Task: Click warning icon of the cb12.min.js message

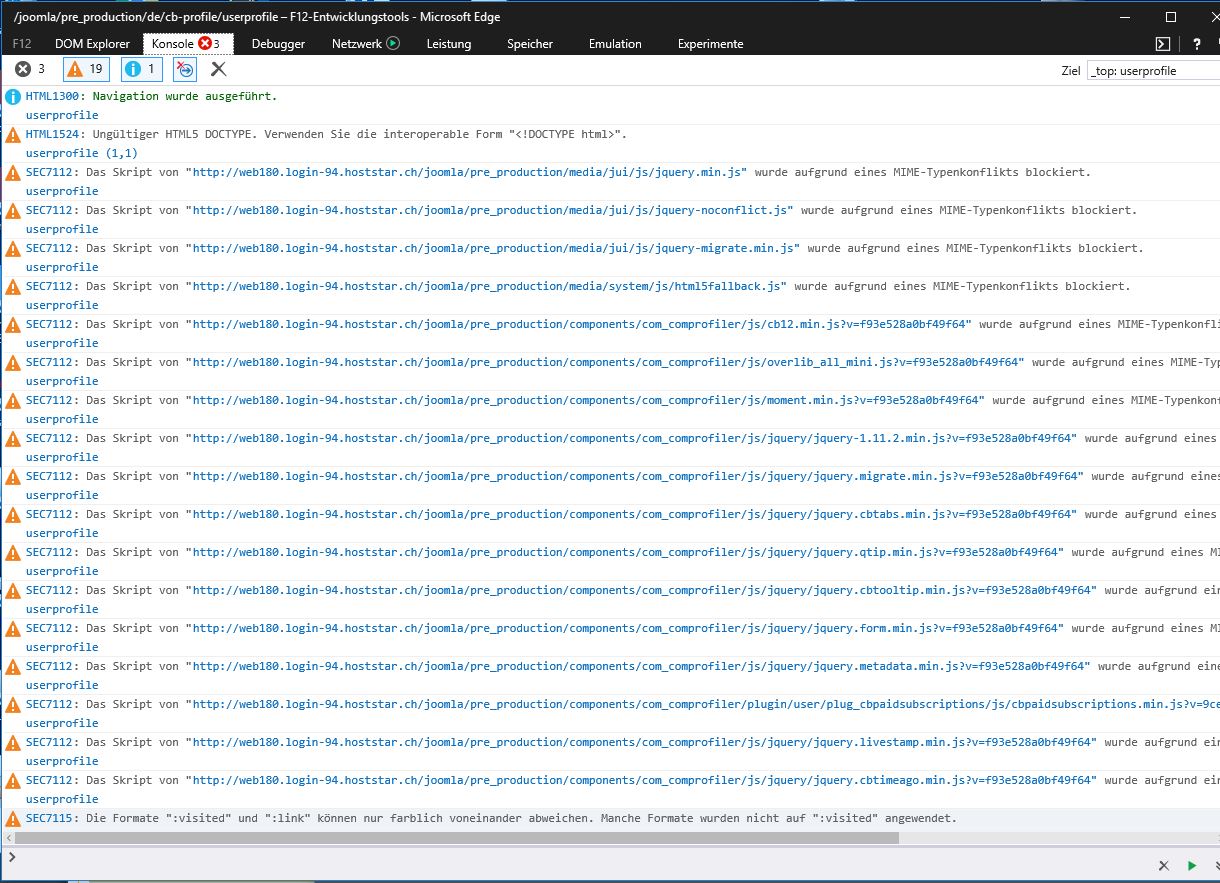Action: tap(13, 325)
